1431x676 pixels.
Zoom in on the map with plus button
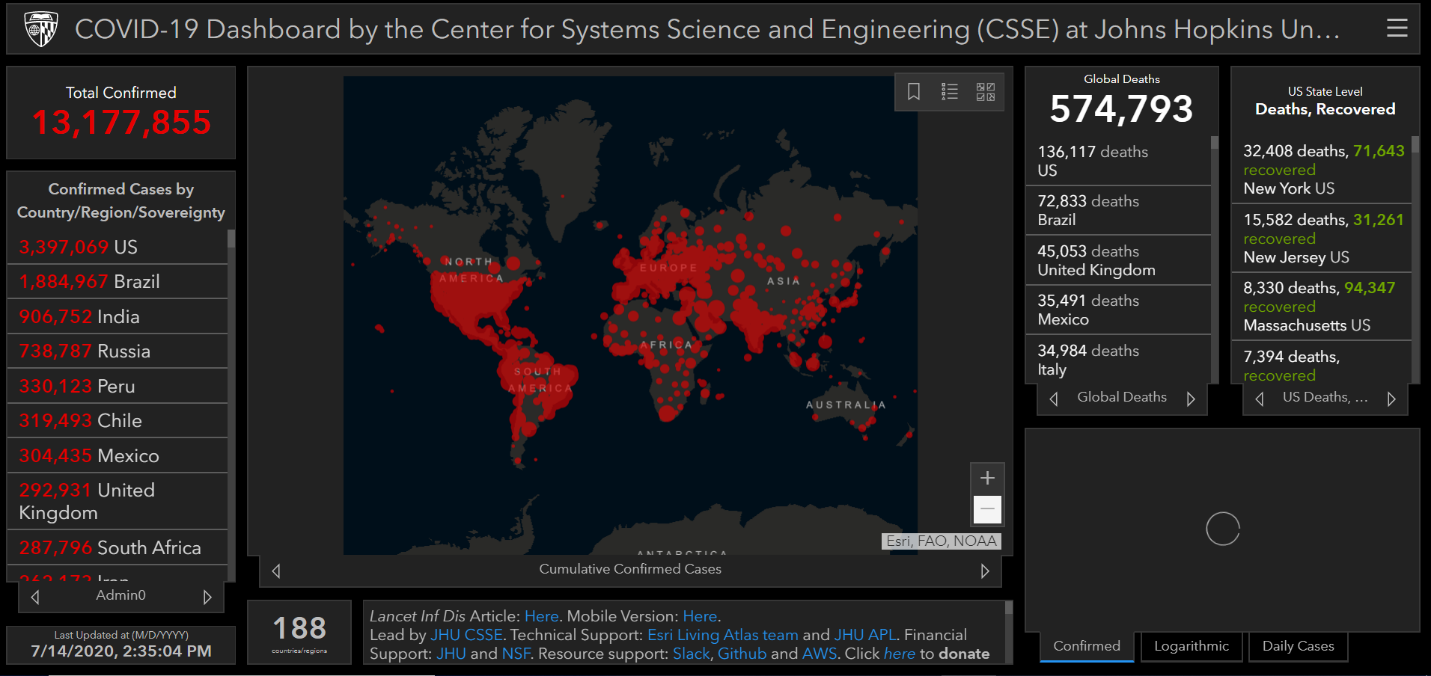click(987, 478)
